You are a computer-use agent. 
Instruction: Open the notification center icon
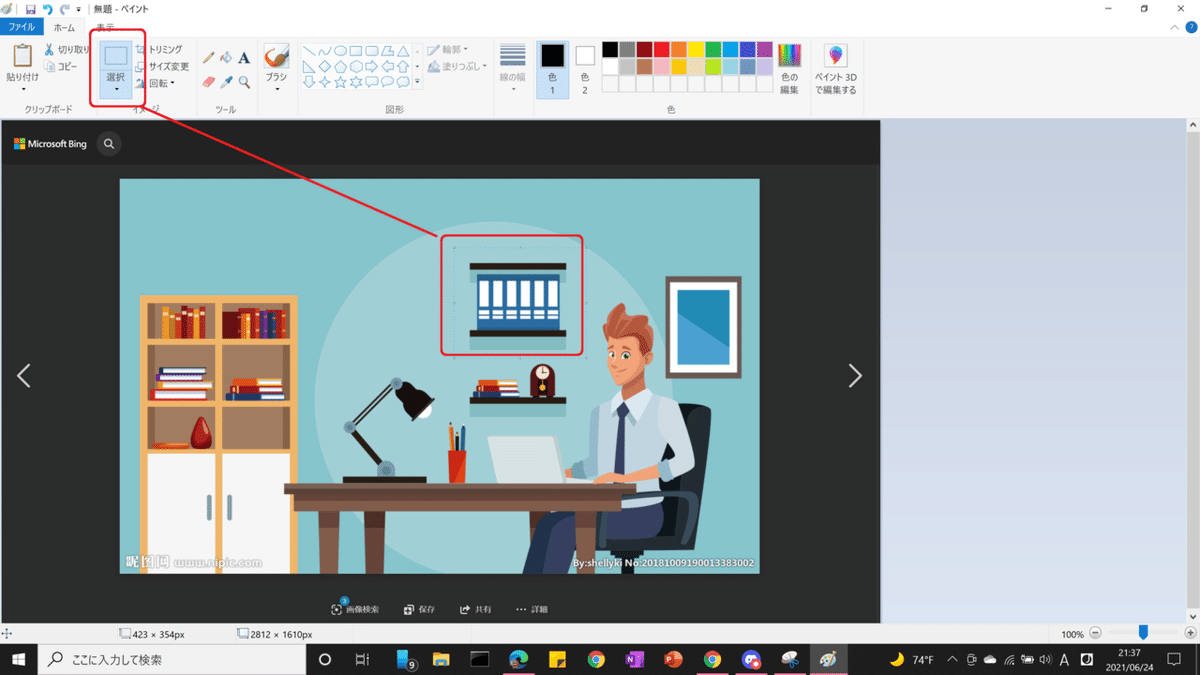[1175, 660]
